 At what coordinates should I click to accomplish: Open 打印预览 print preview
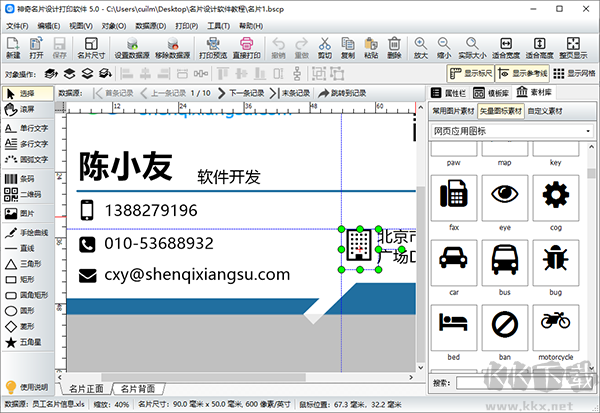point(213,48)
